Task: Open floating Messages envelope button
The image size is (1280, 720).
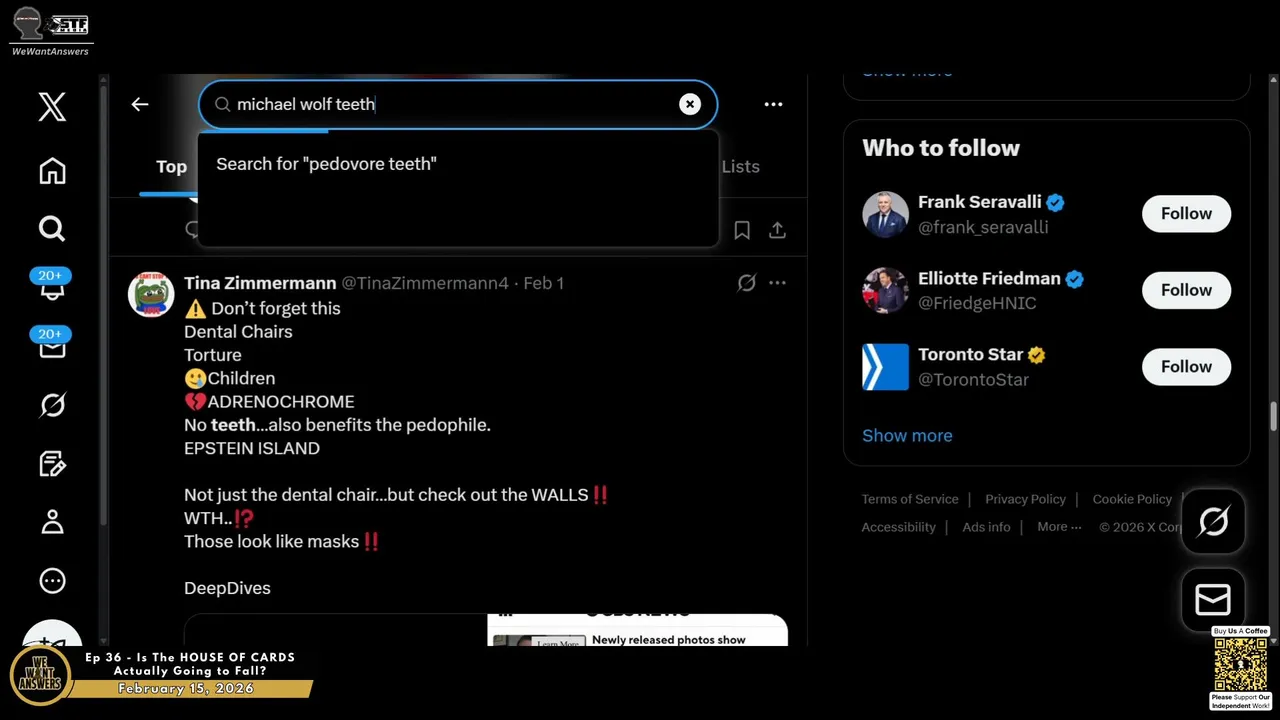Action: pyautogui.click(x=1213, y=600)
